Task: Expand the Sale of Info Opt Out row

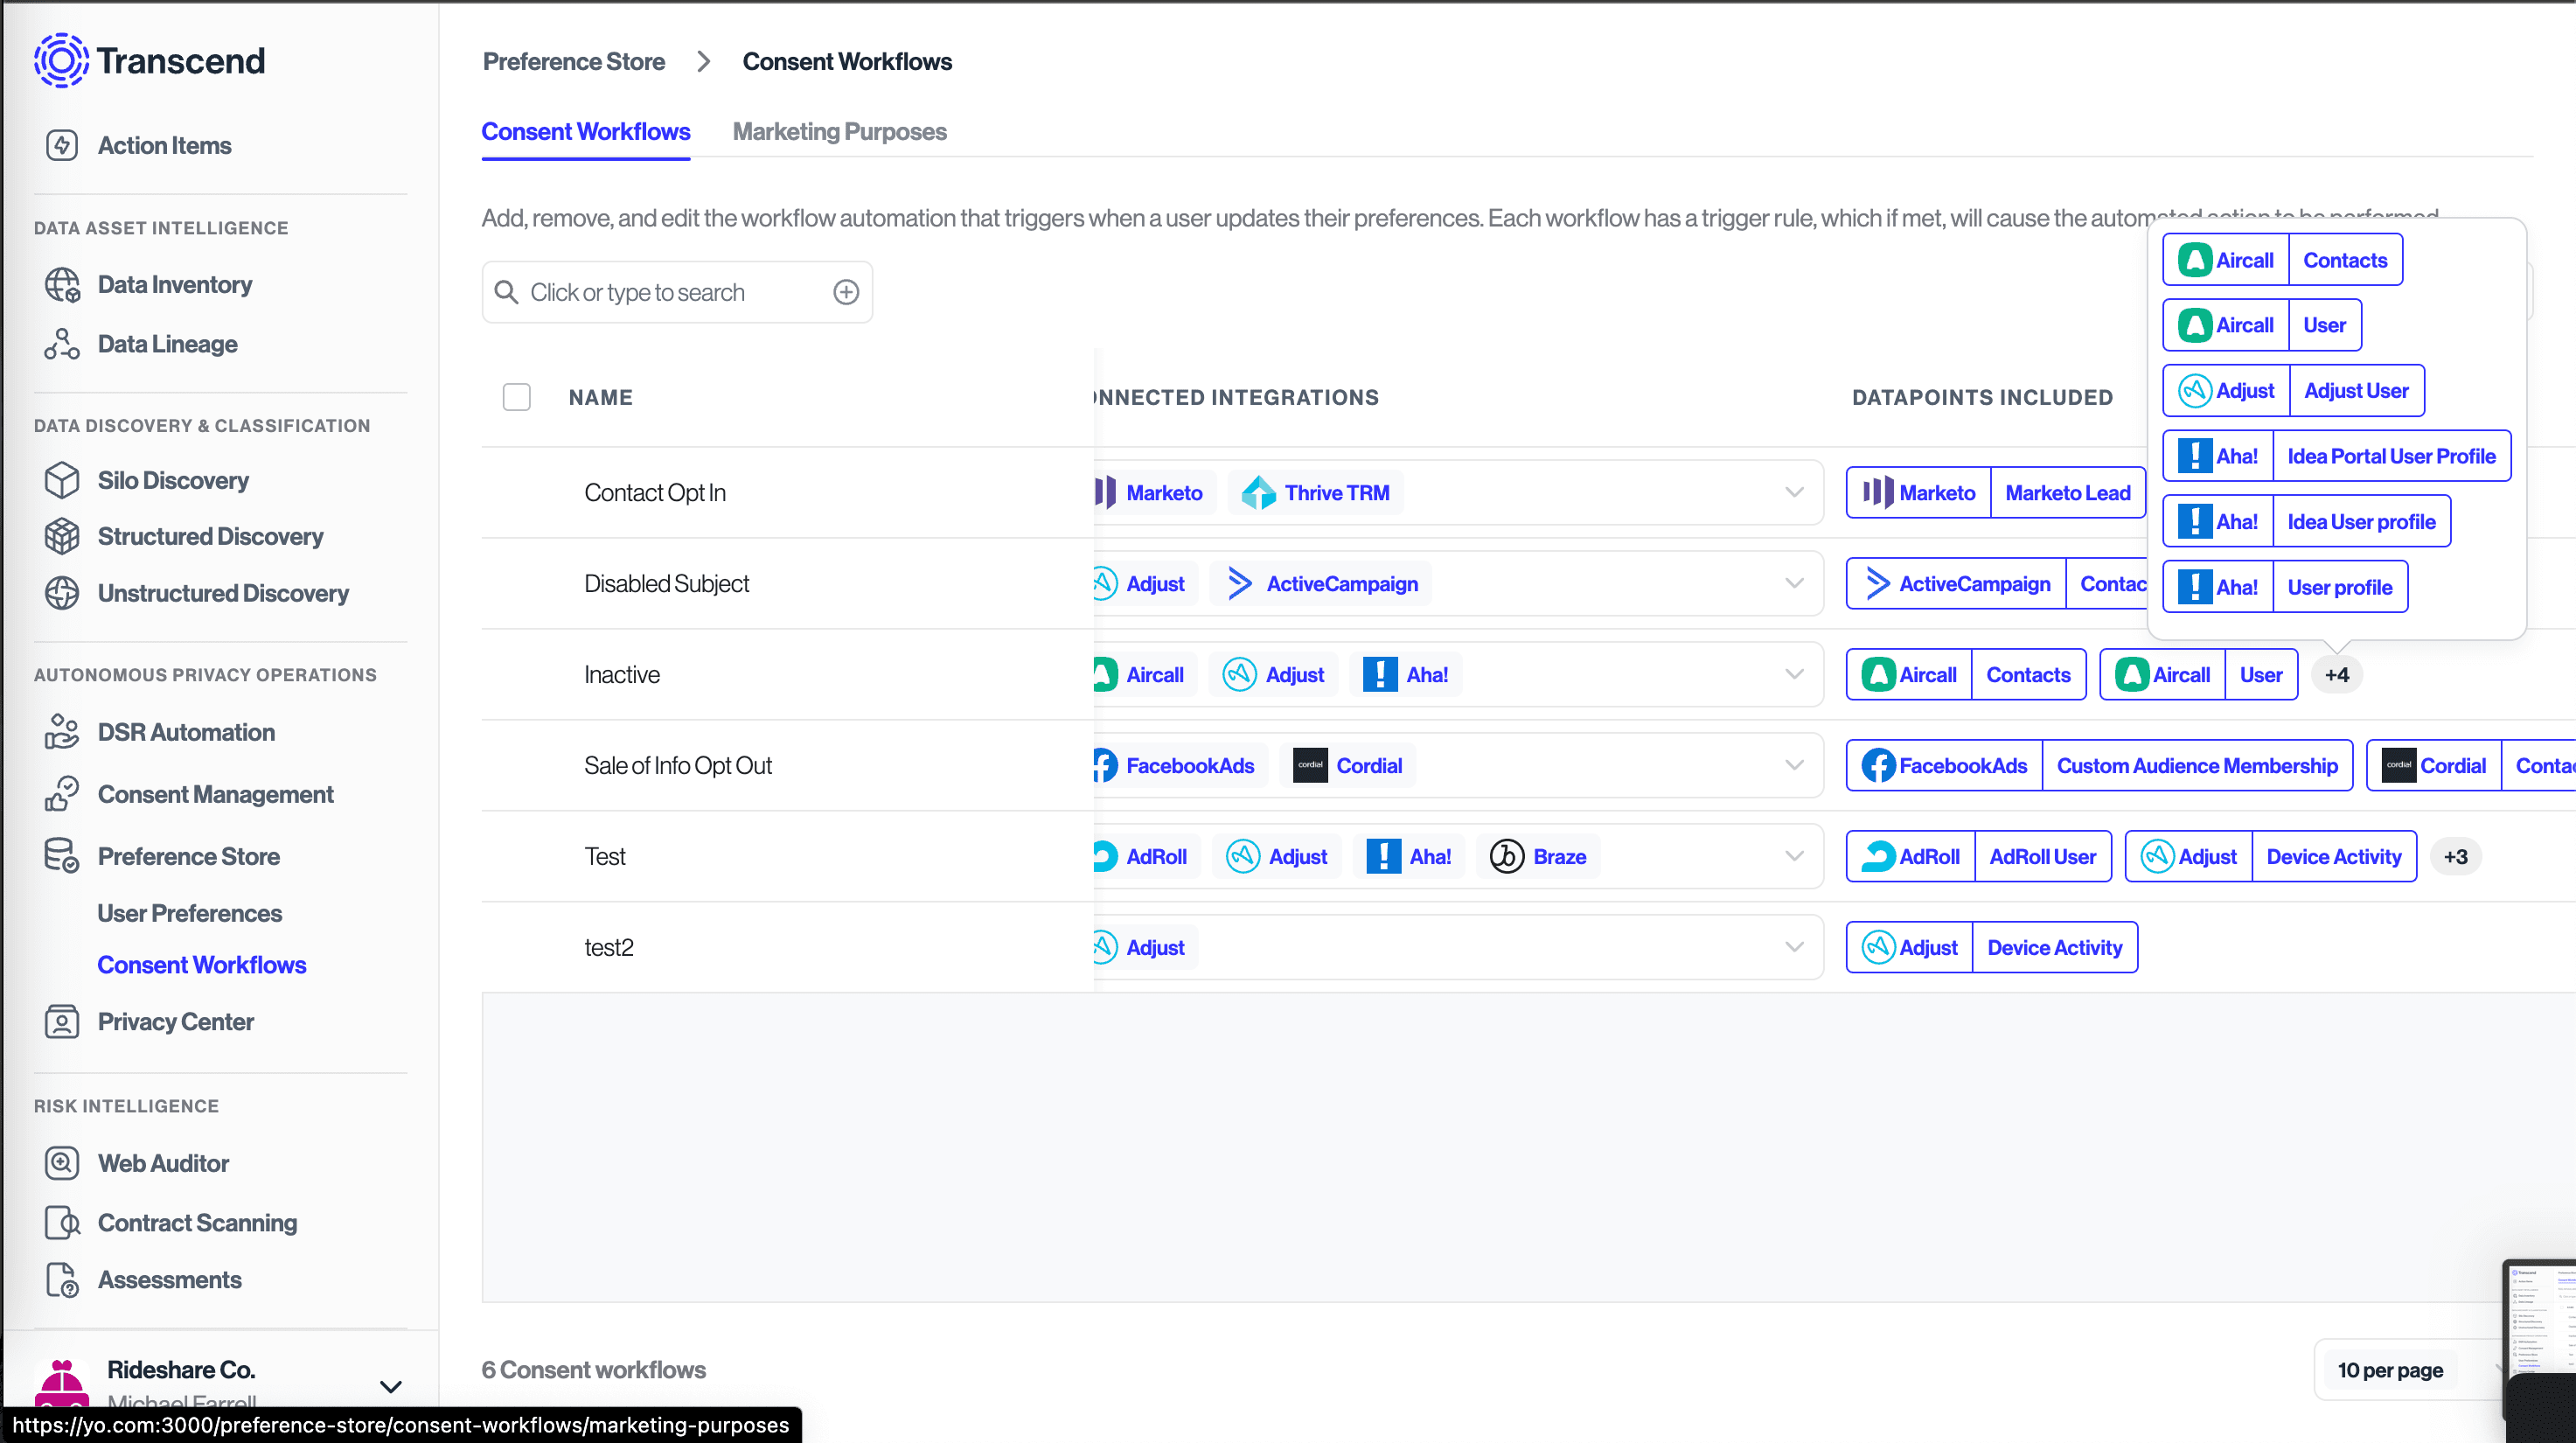Action: tap(1794, 765)
